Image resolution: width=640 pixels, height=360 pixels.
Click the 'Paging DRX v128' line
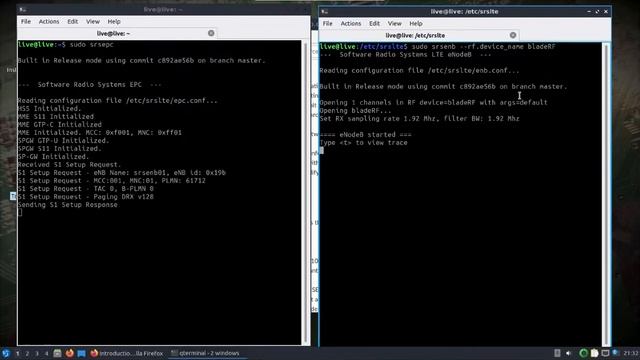pos(86,197)
